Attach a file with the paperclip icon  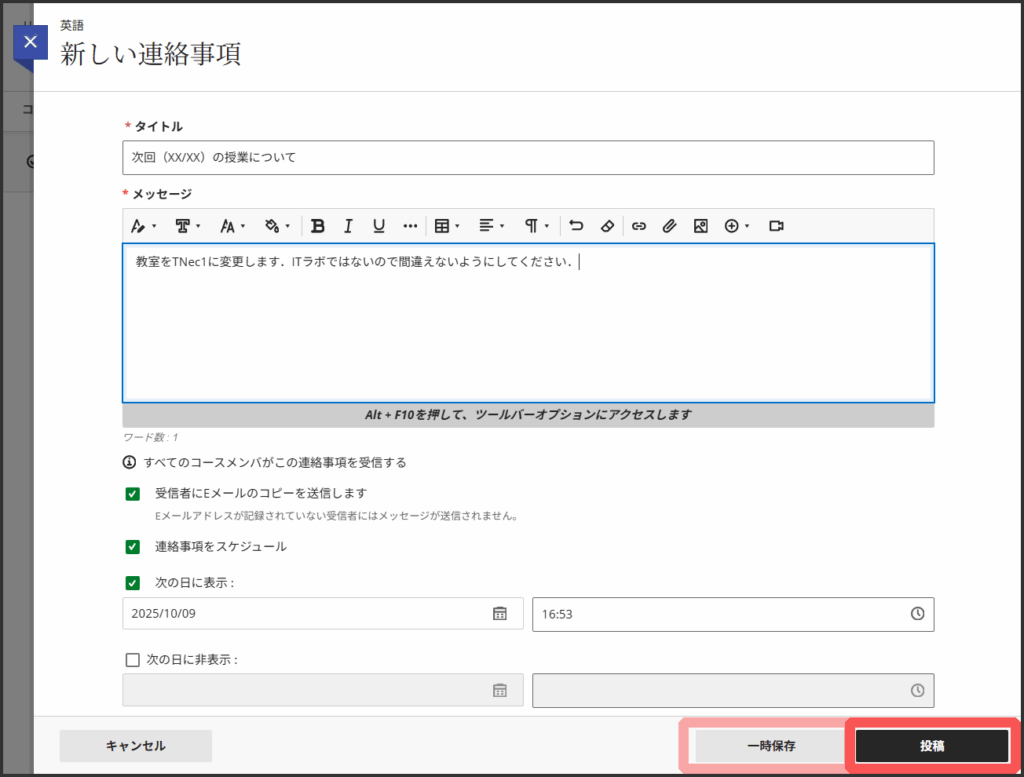(670, 226)
